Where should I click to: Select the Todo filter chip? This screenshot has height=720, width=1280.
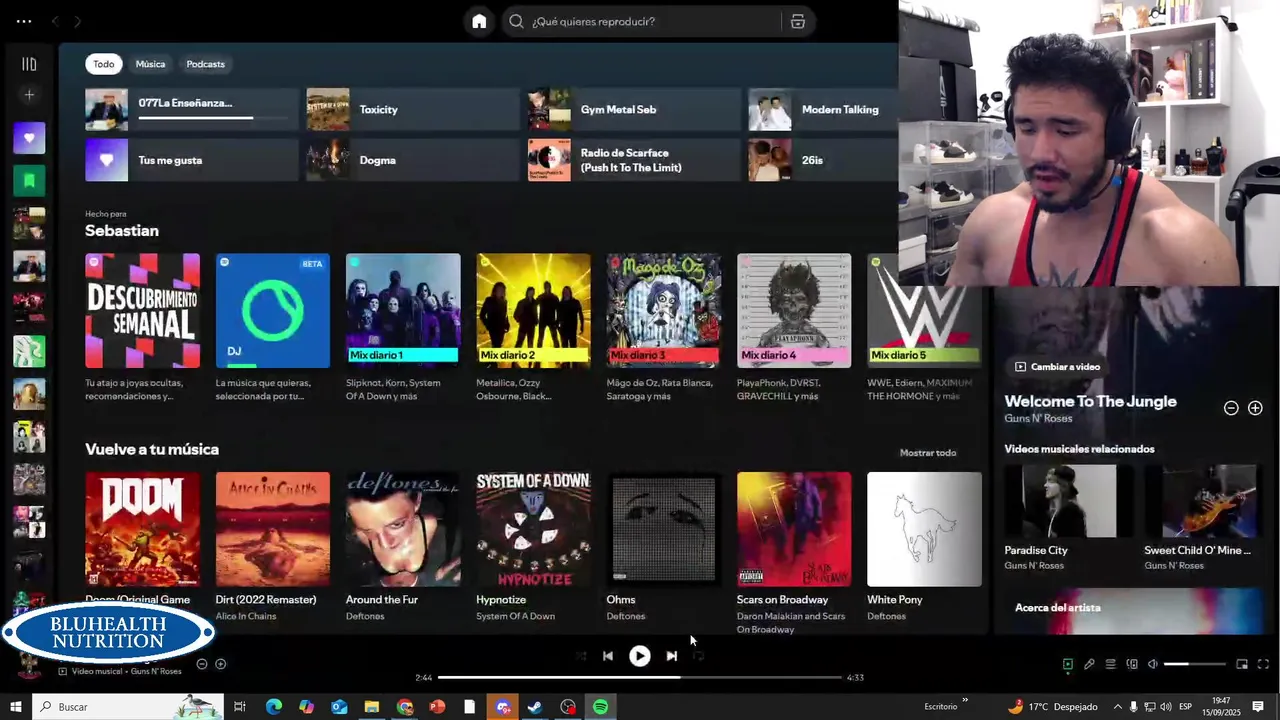104,64
